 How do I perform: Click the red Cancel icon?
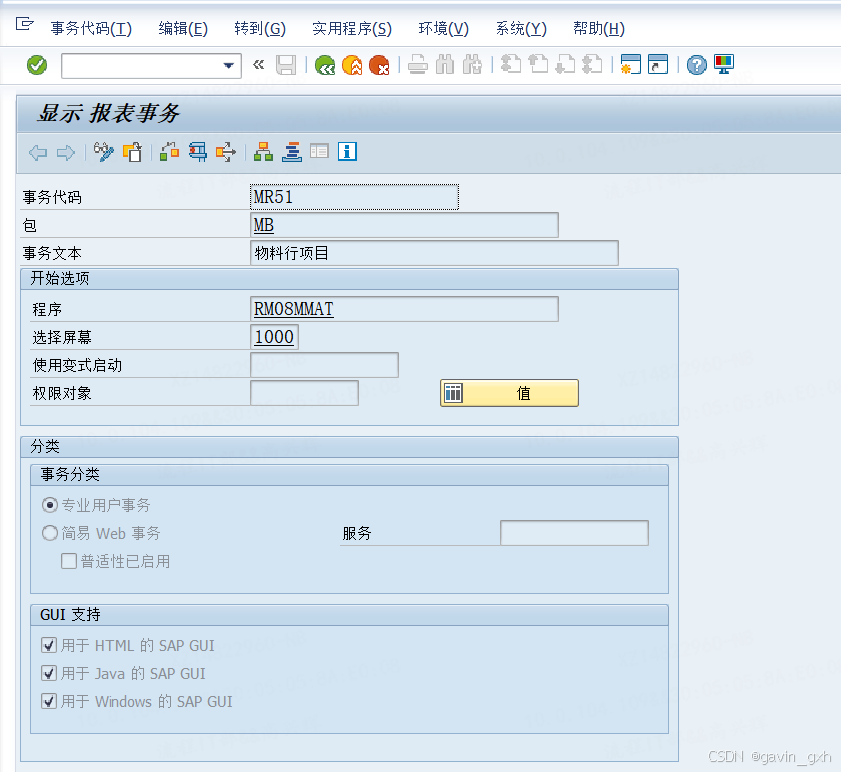[379, 65]
